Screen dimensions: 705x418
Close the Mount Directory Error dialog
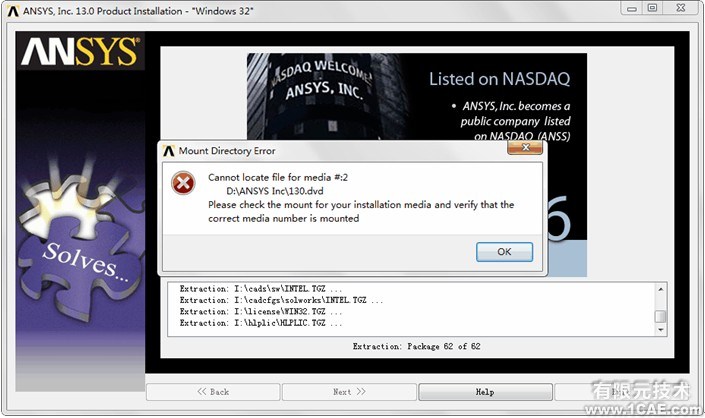click(525, 147)
